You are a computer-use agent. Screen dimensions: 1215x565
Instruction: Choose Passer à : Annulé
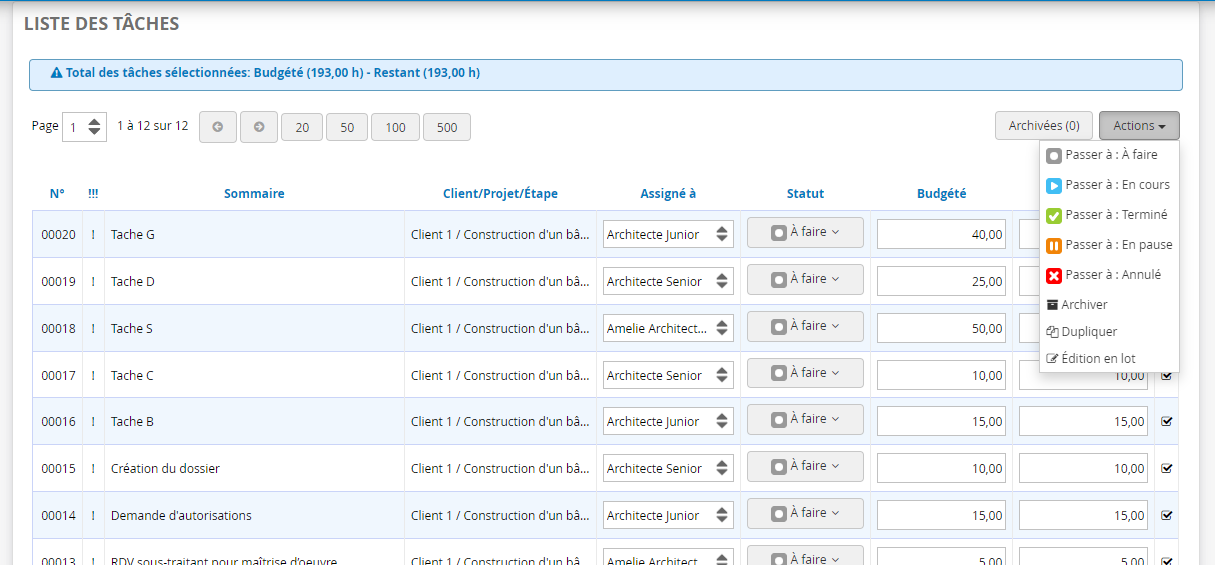click(1109, 275)
